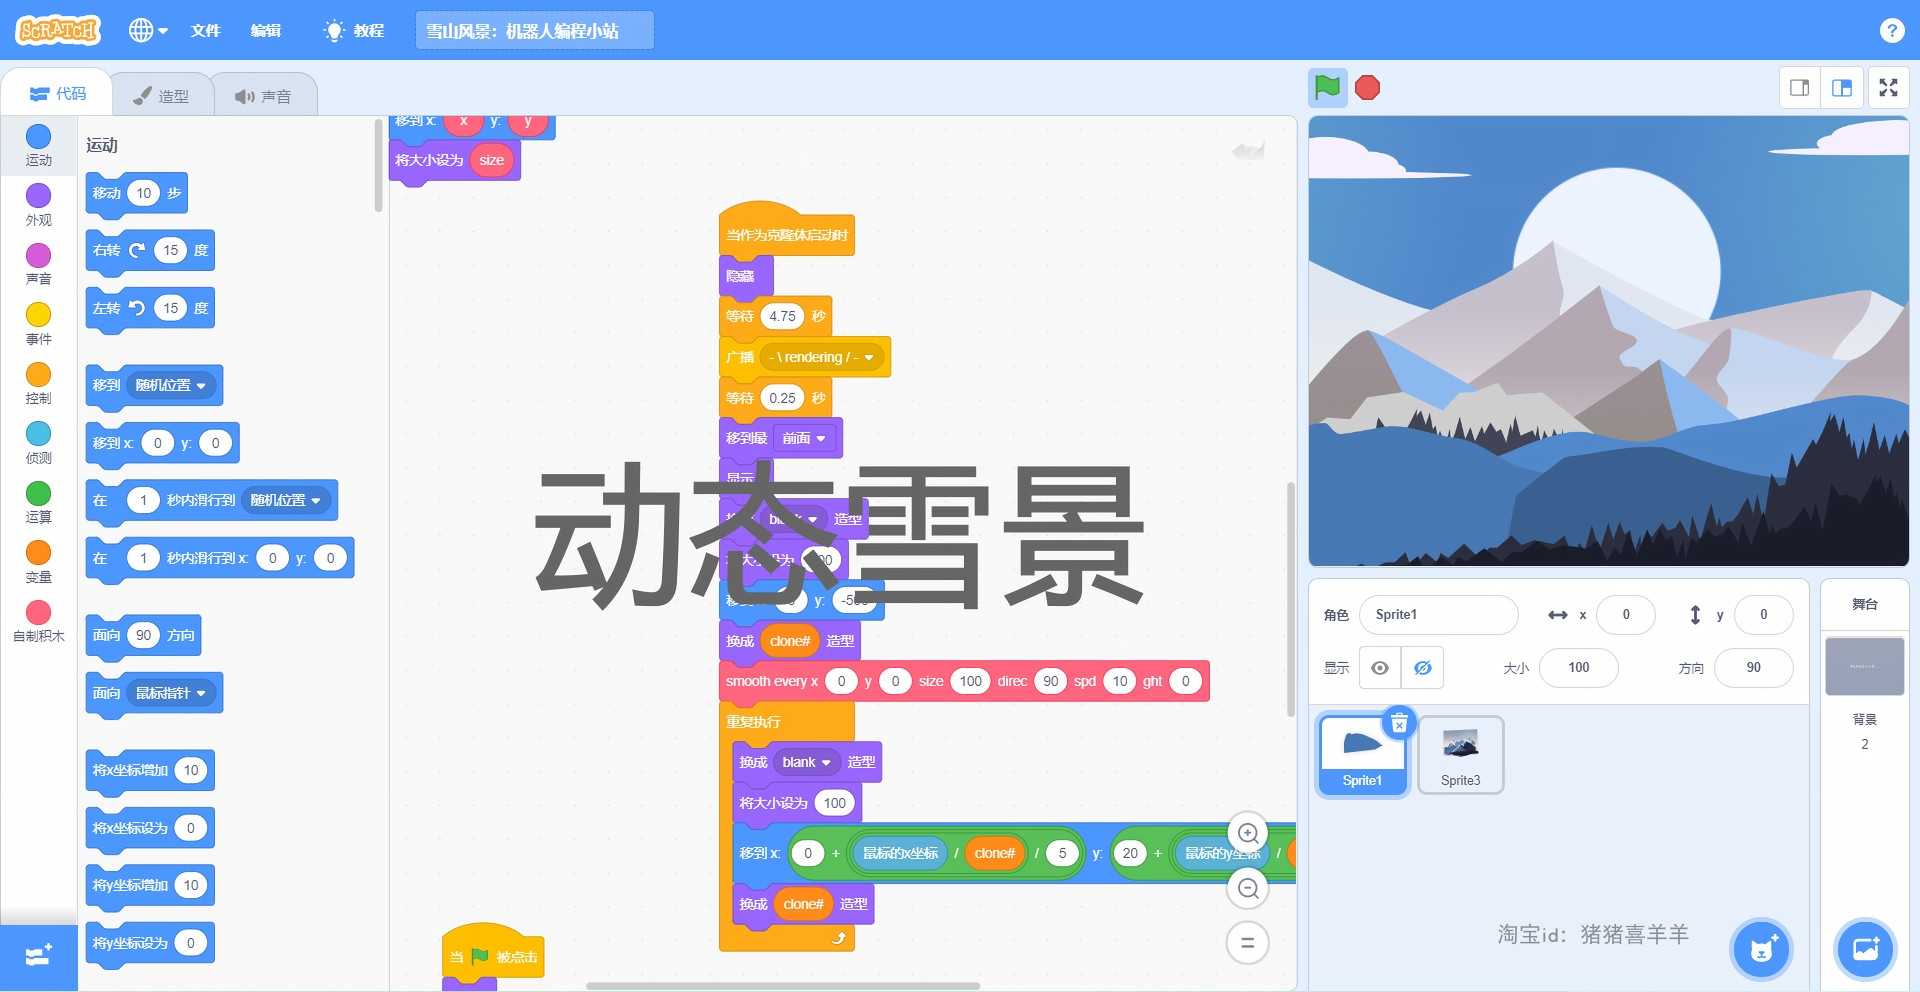The height and width of the screenshot is (992, 1920).
Task: Click the block palette vertical scrollbar
Action: 378,166
